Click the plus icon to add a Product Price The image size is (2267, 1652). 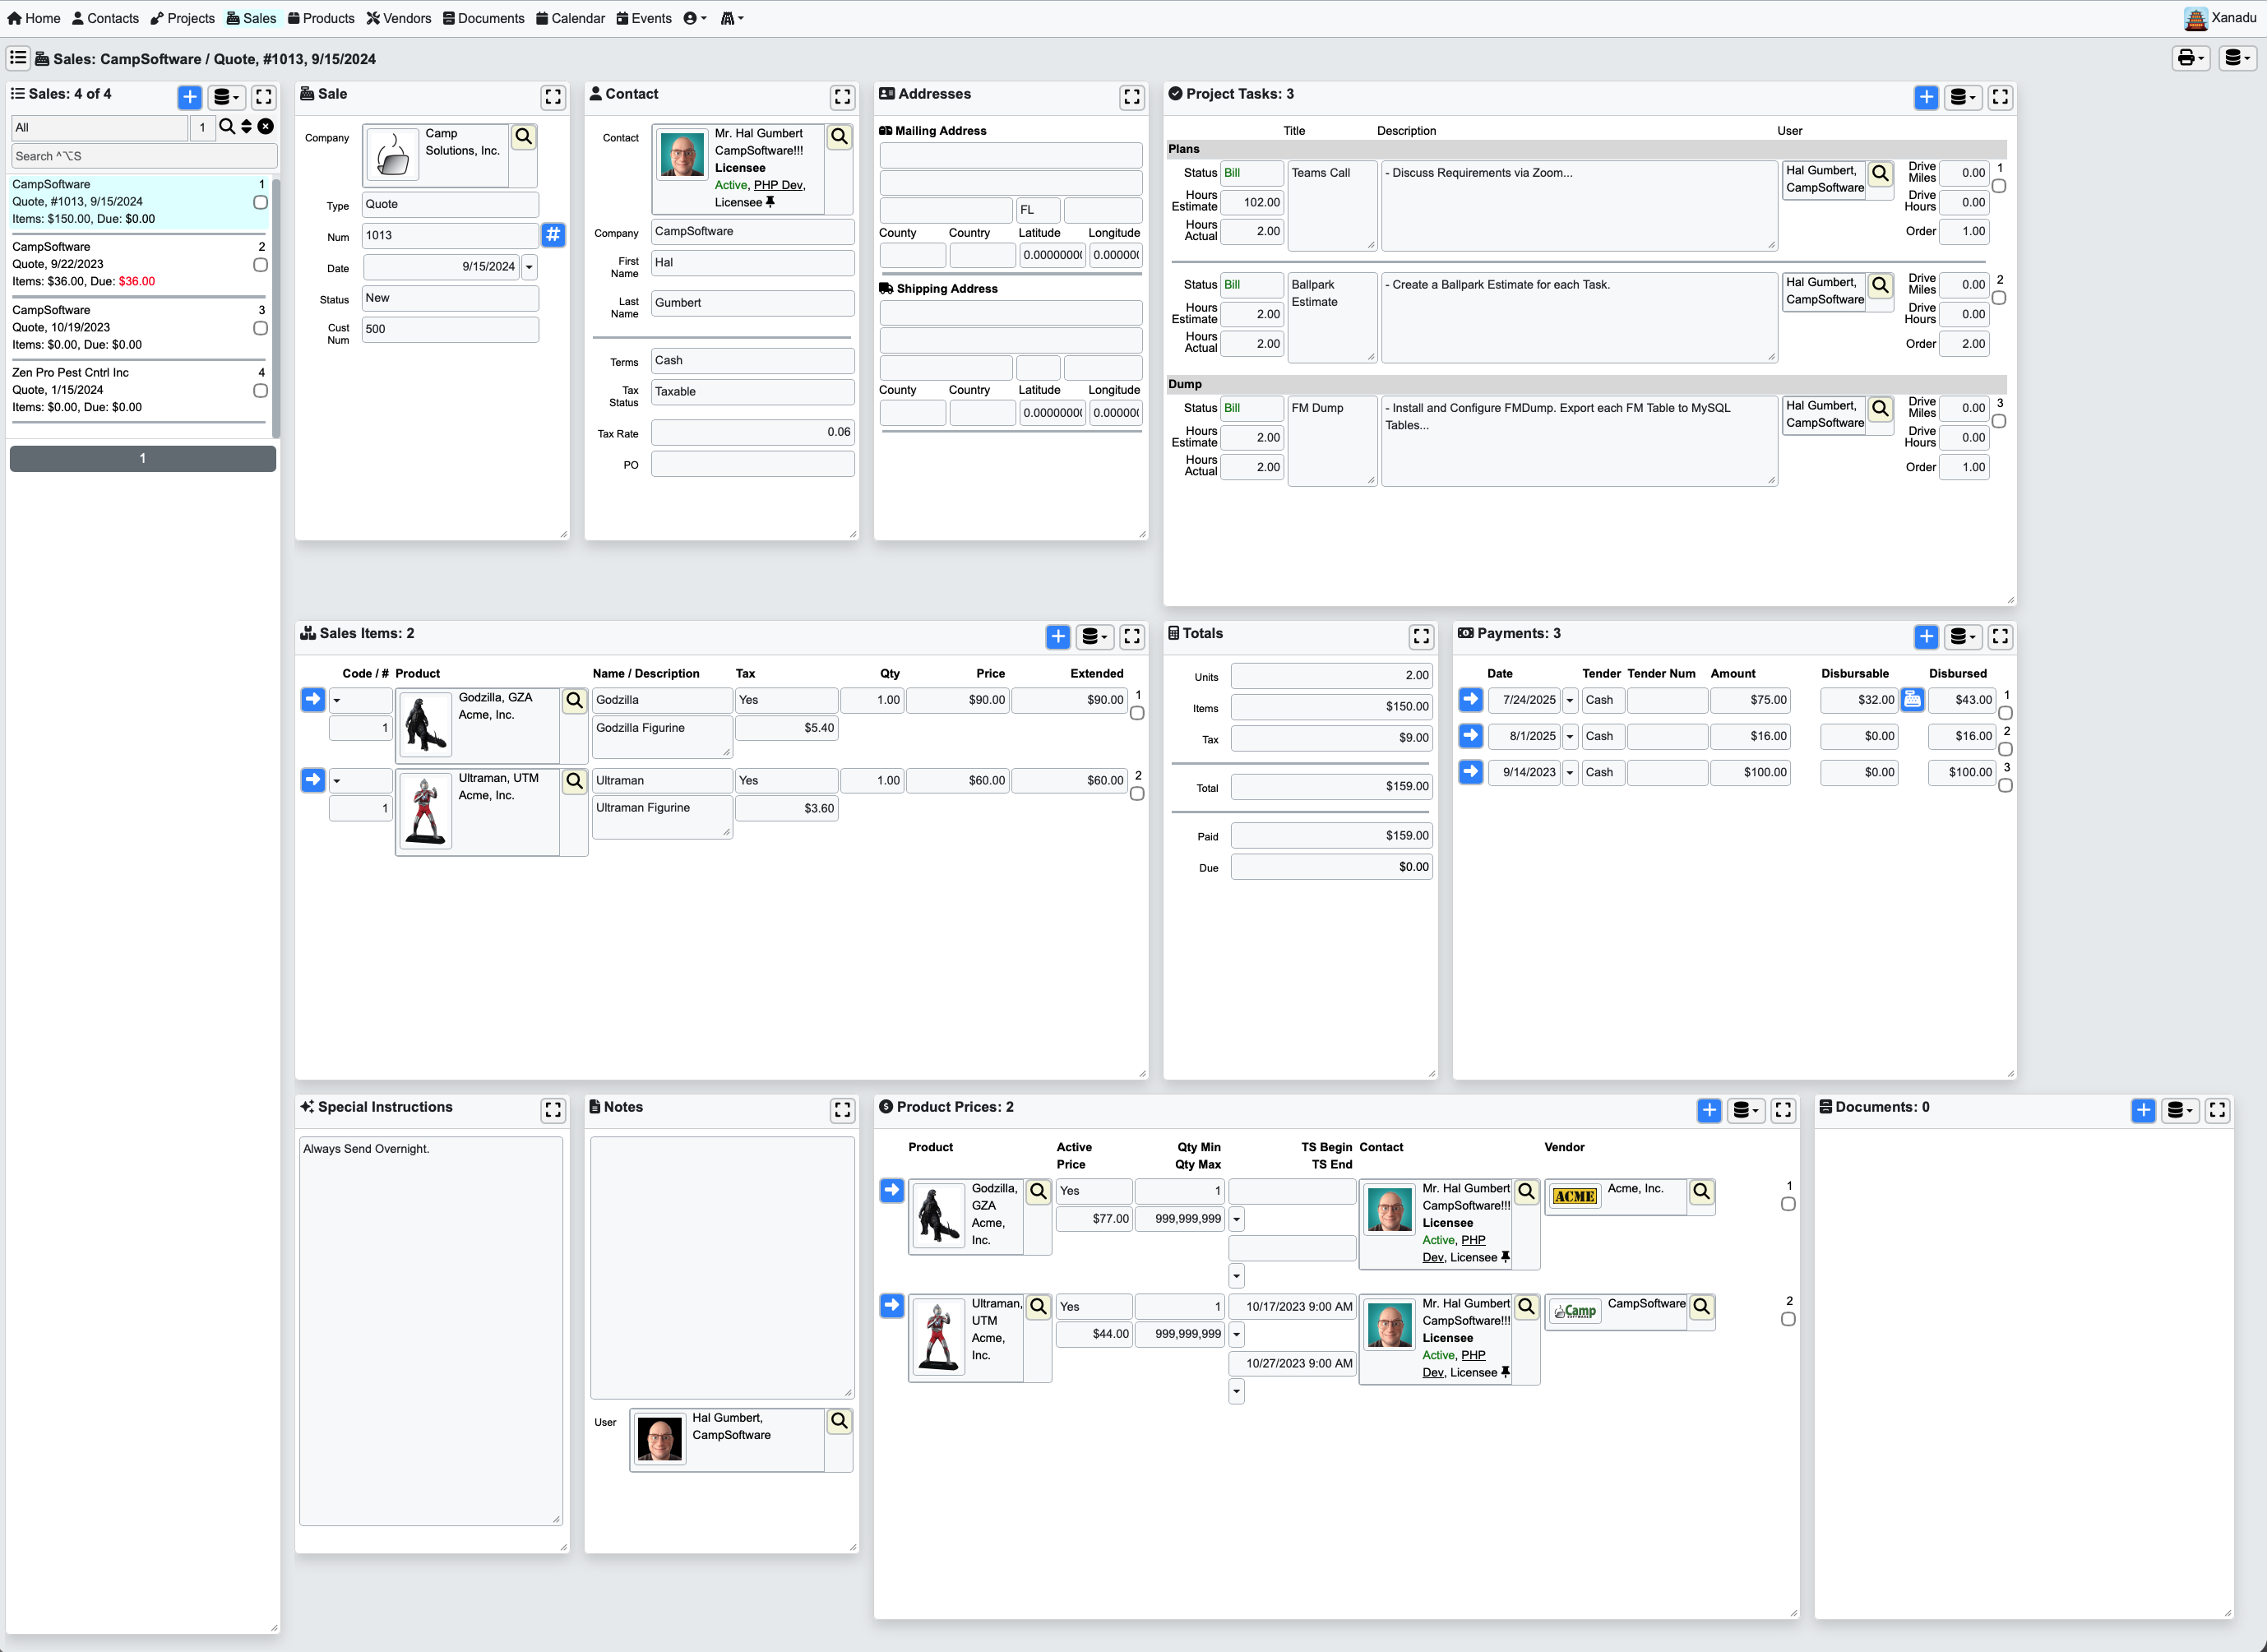click(x=1708, y=1110)
